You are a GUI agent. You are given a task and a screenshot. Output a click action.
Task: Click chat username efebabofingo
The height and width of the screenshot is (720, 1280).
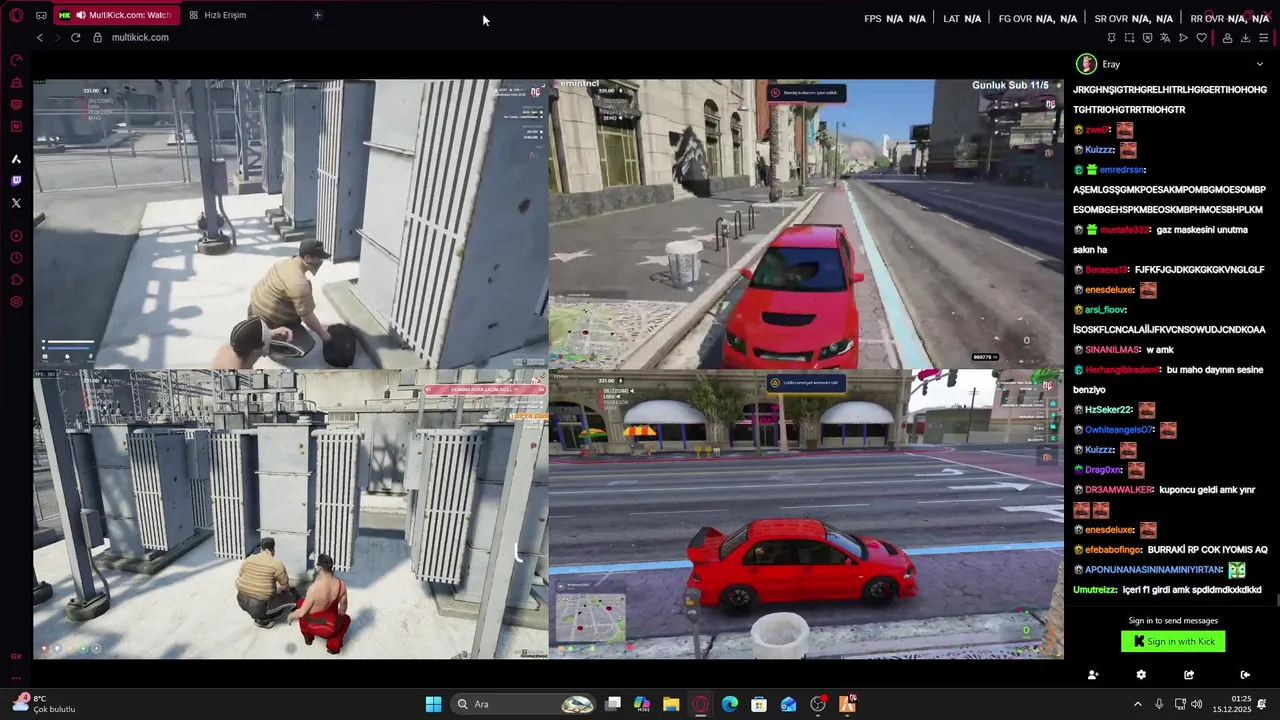[1113, 550]
